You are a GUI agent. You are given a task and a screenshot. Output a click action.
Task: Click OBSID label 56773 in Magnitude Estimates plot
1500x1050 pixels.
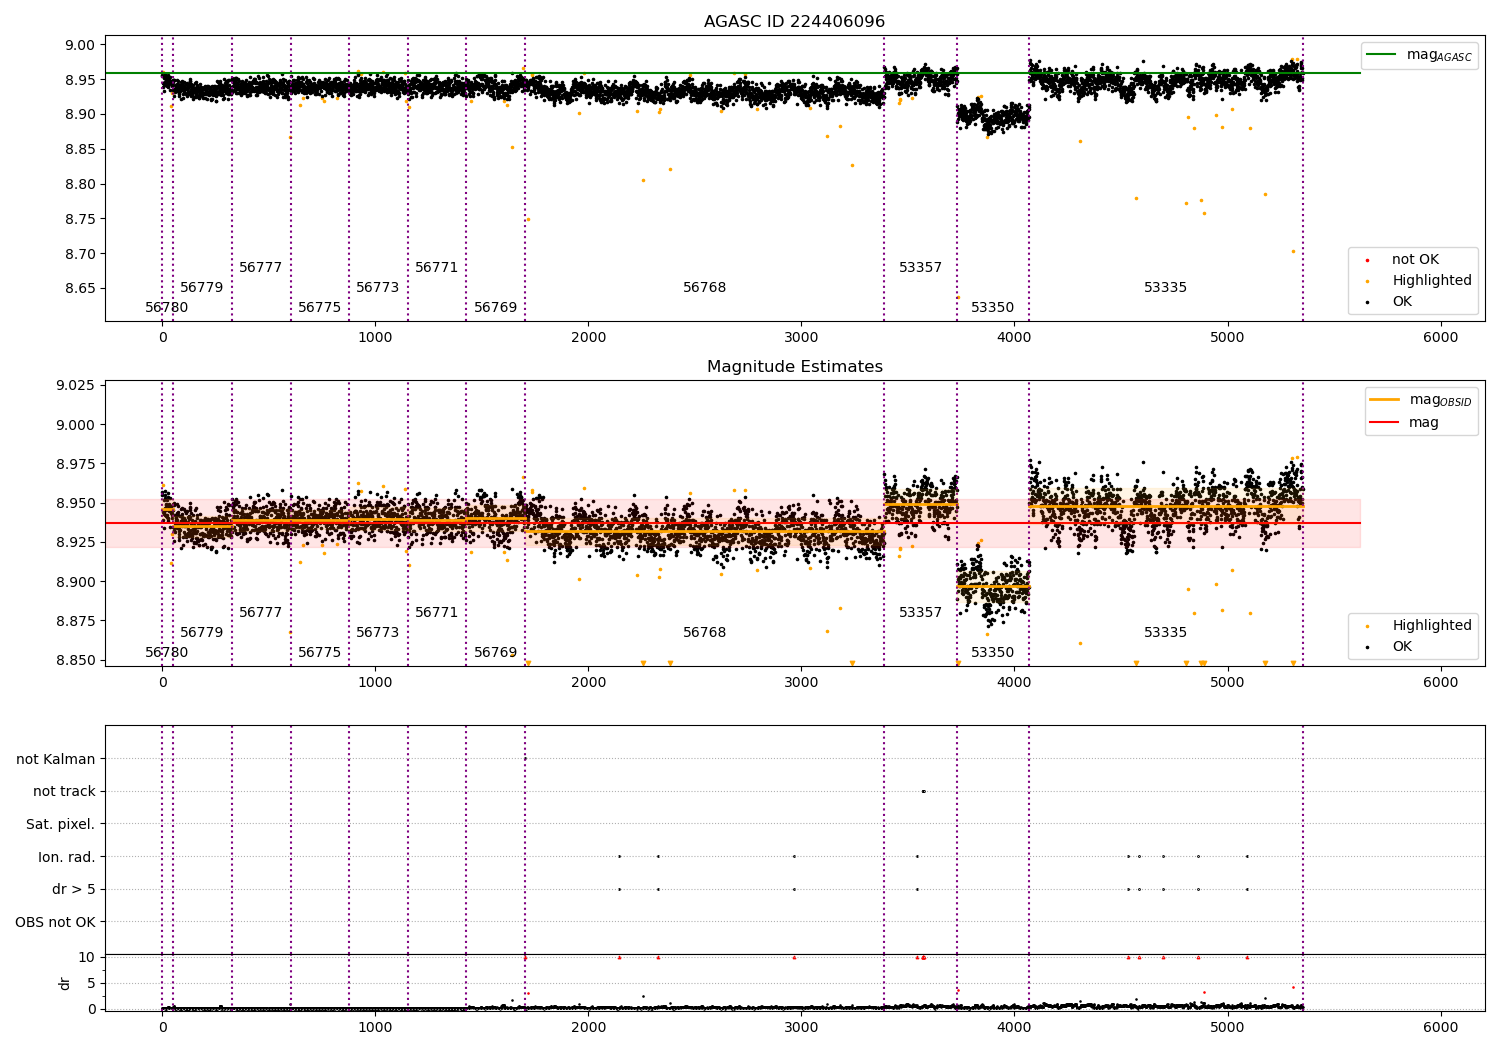point(377,633)
